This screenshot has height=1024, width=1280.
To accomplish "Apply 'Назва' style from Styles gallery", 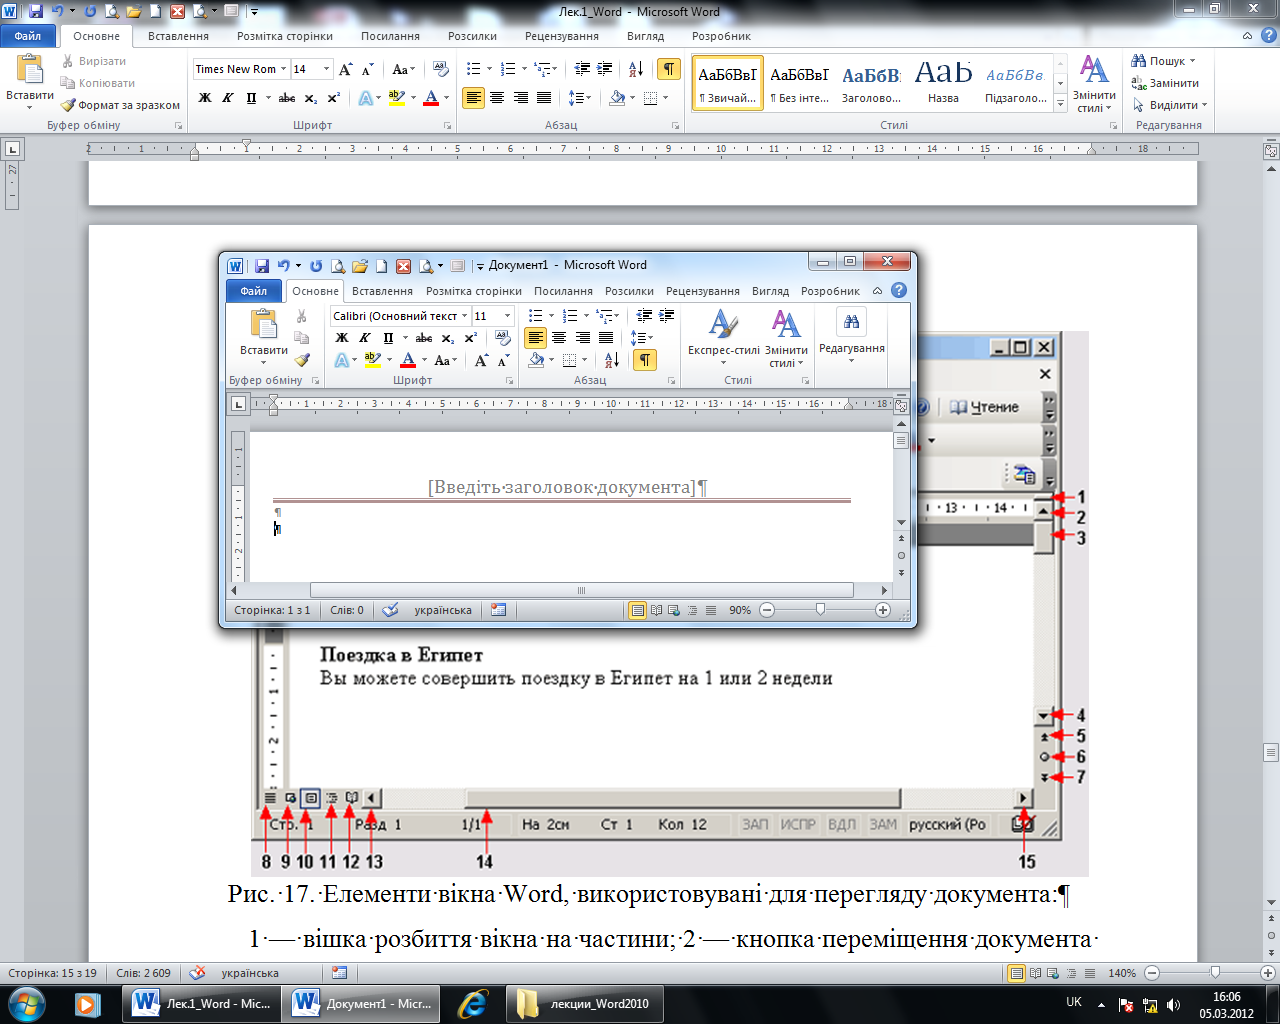I will tap(943, 83).
